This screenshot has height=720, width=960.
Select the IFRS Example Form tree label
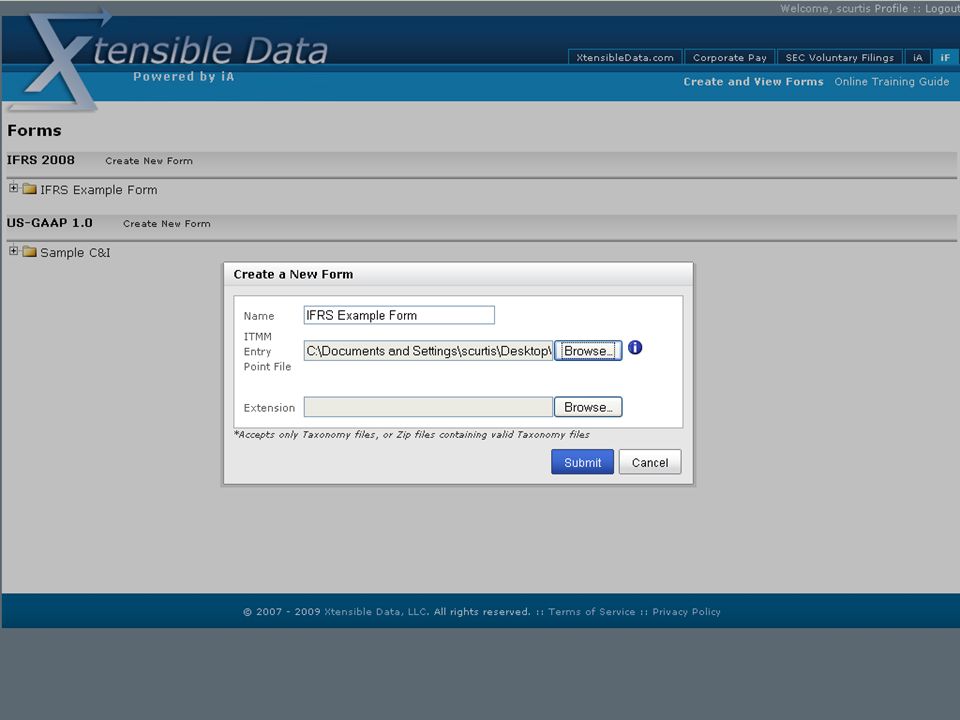point(99,190)
